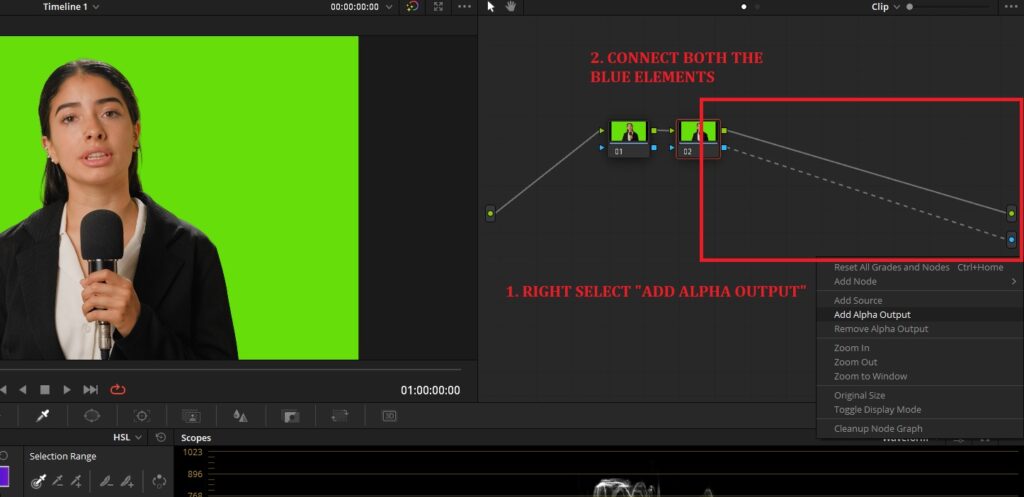Image resolution: width=1024 pixels, height=497 pixels.
Task: Click the purple qualifier color swatch
Action: point(4,476)
